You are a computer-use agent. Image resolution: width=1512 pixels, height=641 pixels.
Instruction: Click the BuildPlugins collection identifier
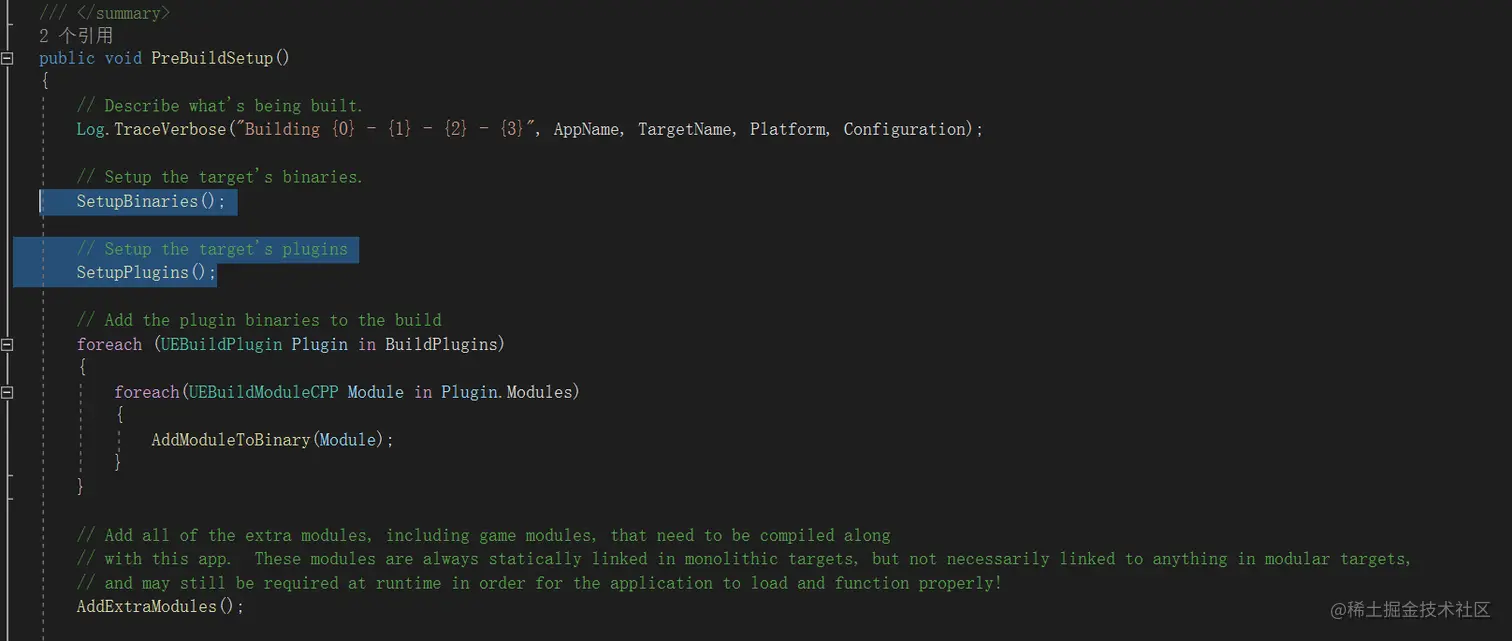[x=443, y=345]
